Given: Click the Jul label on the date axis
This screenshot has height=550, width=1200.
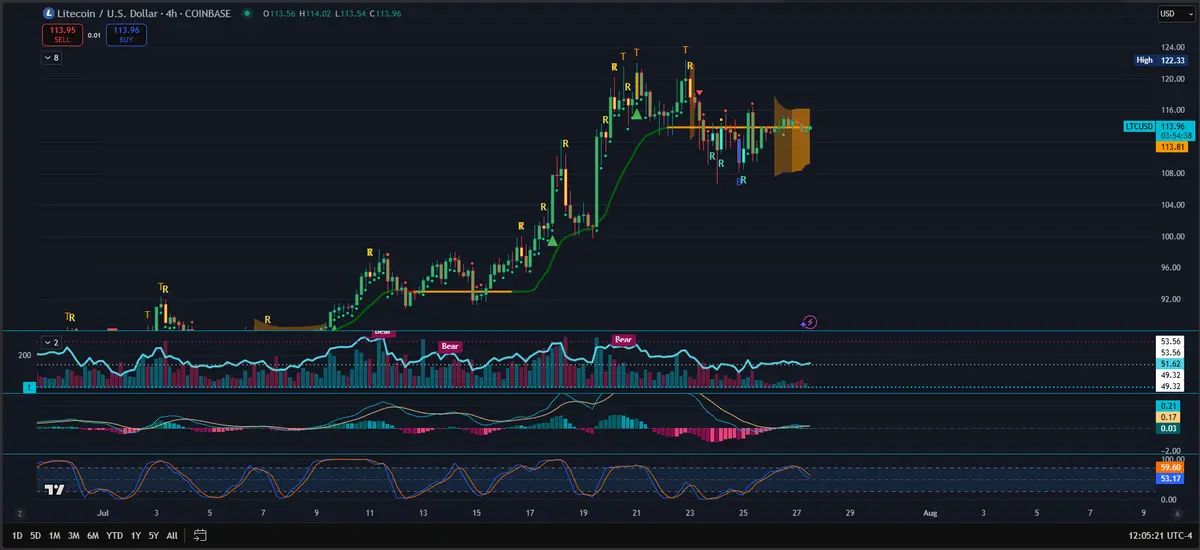Looking at the screenshot, I should 102,513.
